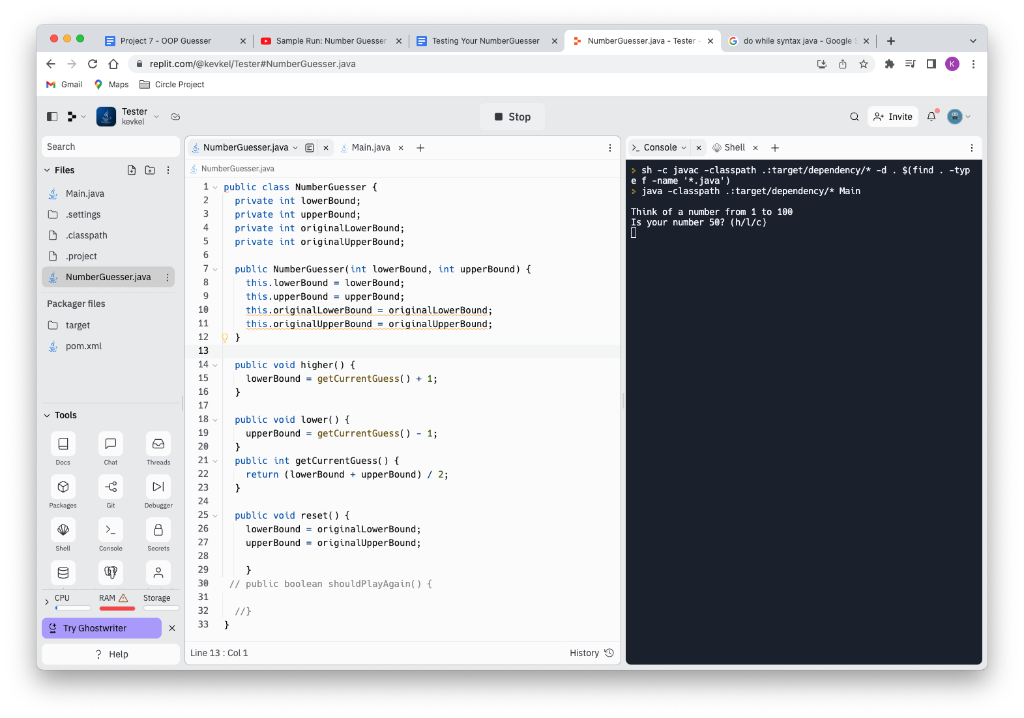Expand the resources CPU chevron

(x=47, y=602)
